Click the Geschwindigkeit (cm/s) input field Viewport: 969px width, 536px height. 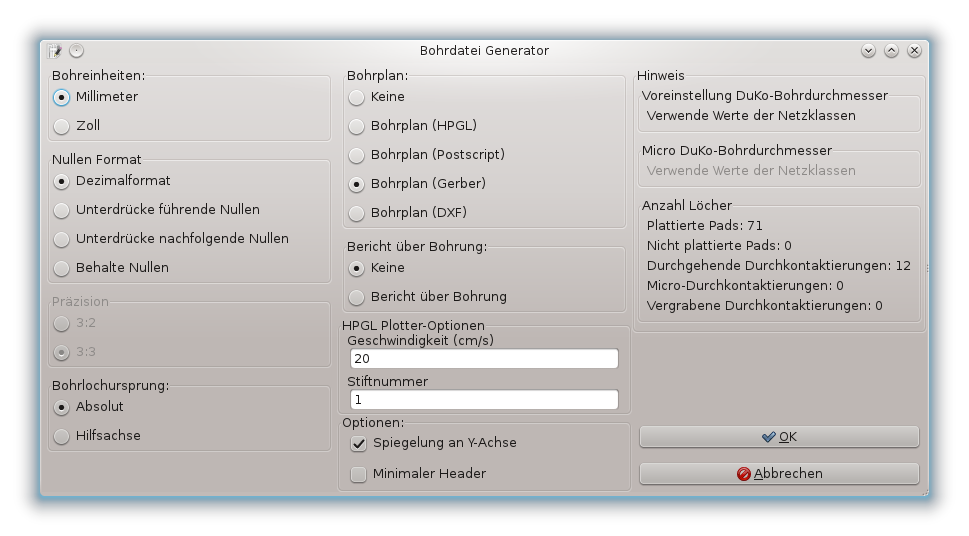tap(484, 359)
